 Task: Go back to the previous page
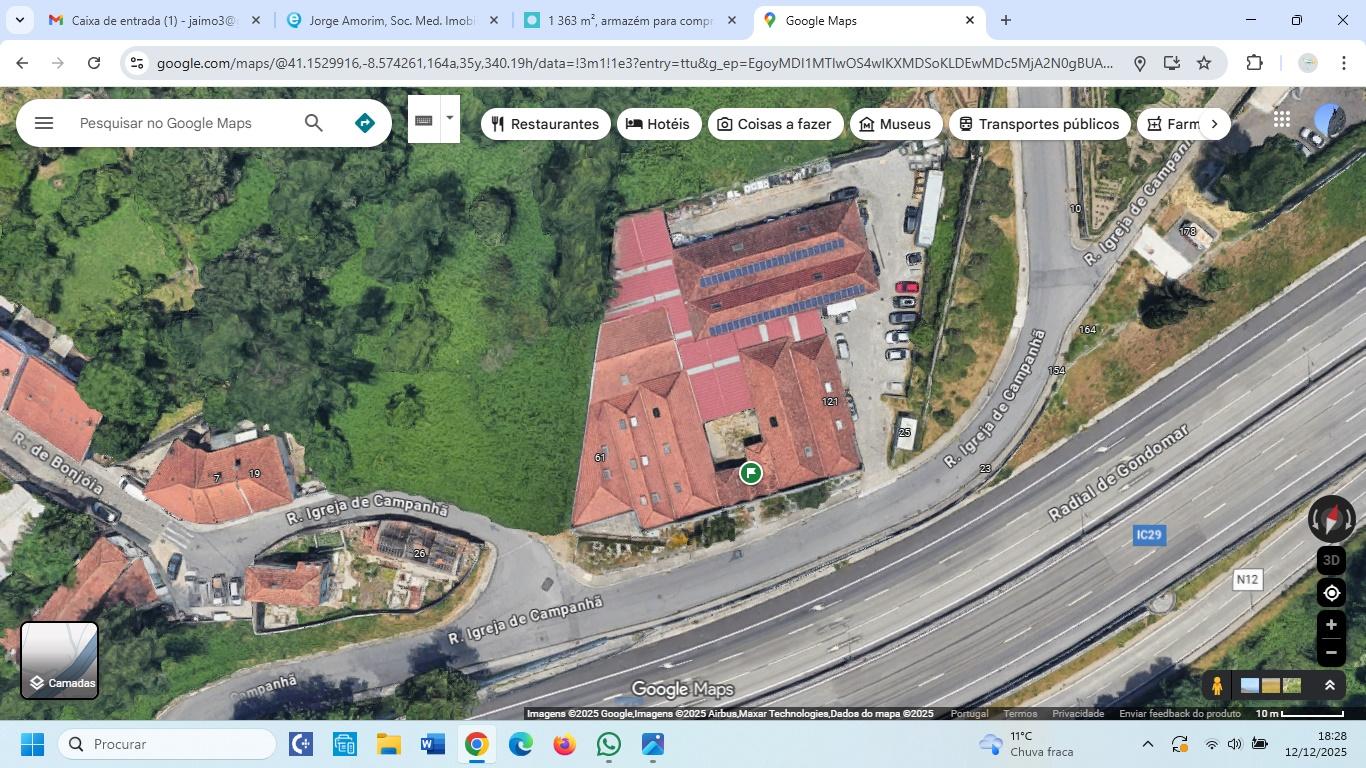point(22,63)
